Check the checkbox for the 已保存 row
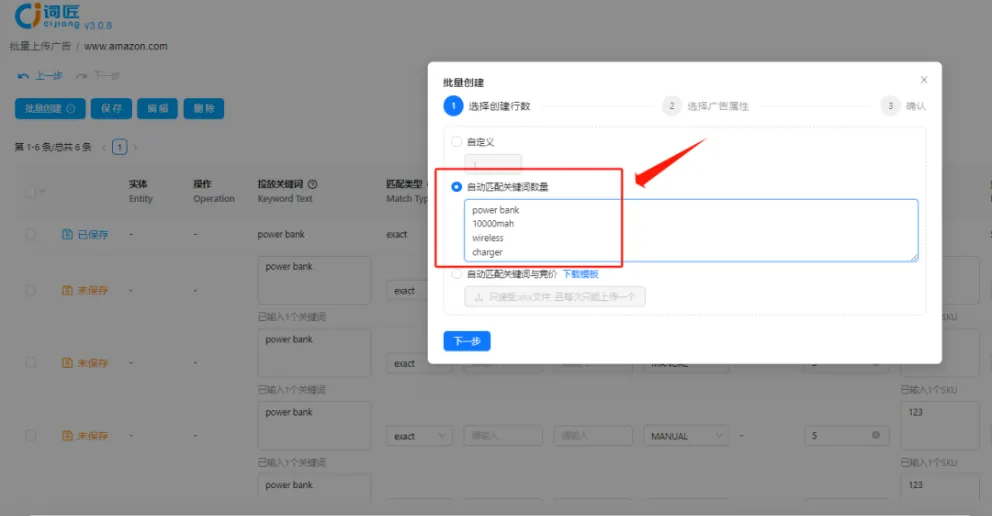 (30, 234)
